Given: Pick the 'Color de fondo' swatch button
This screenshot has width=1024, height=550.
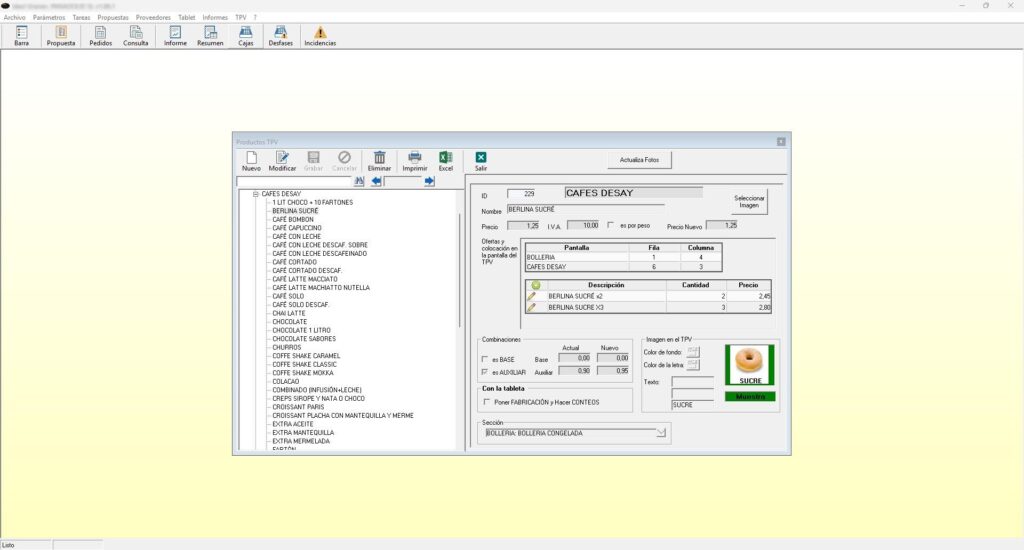Looking at the screenshot, I should tap(692, 351).
